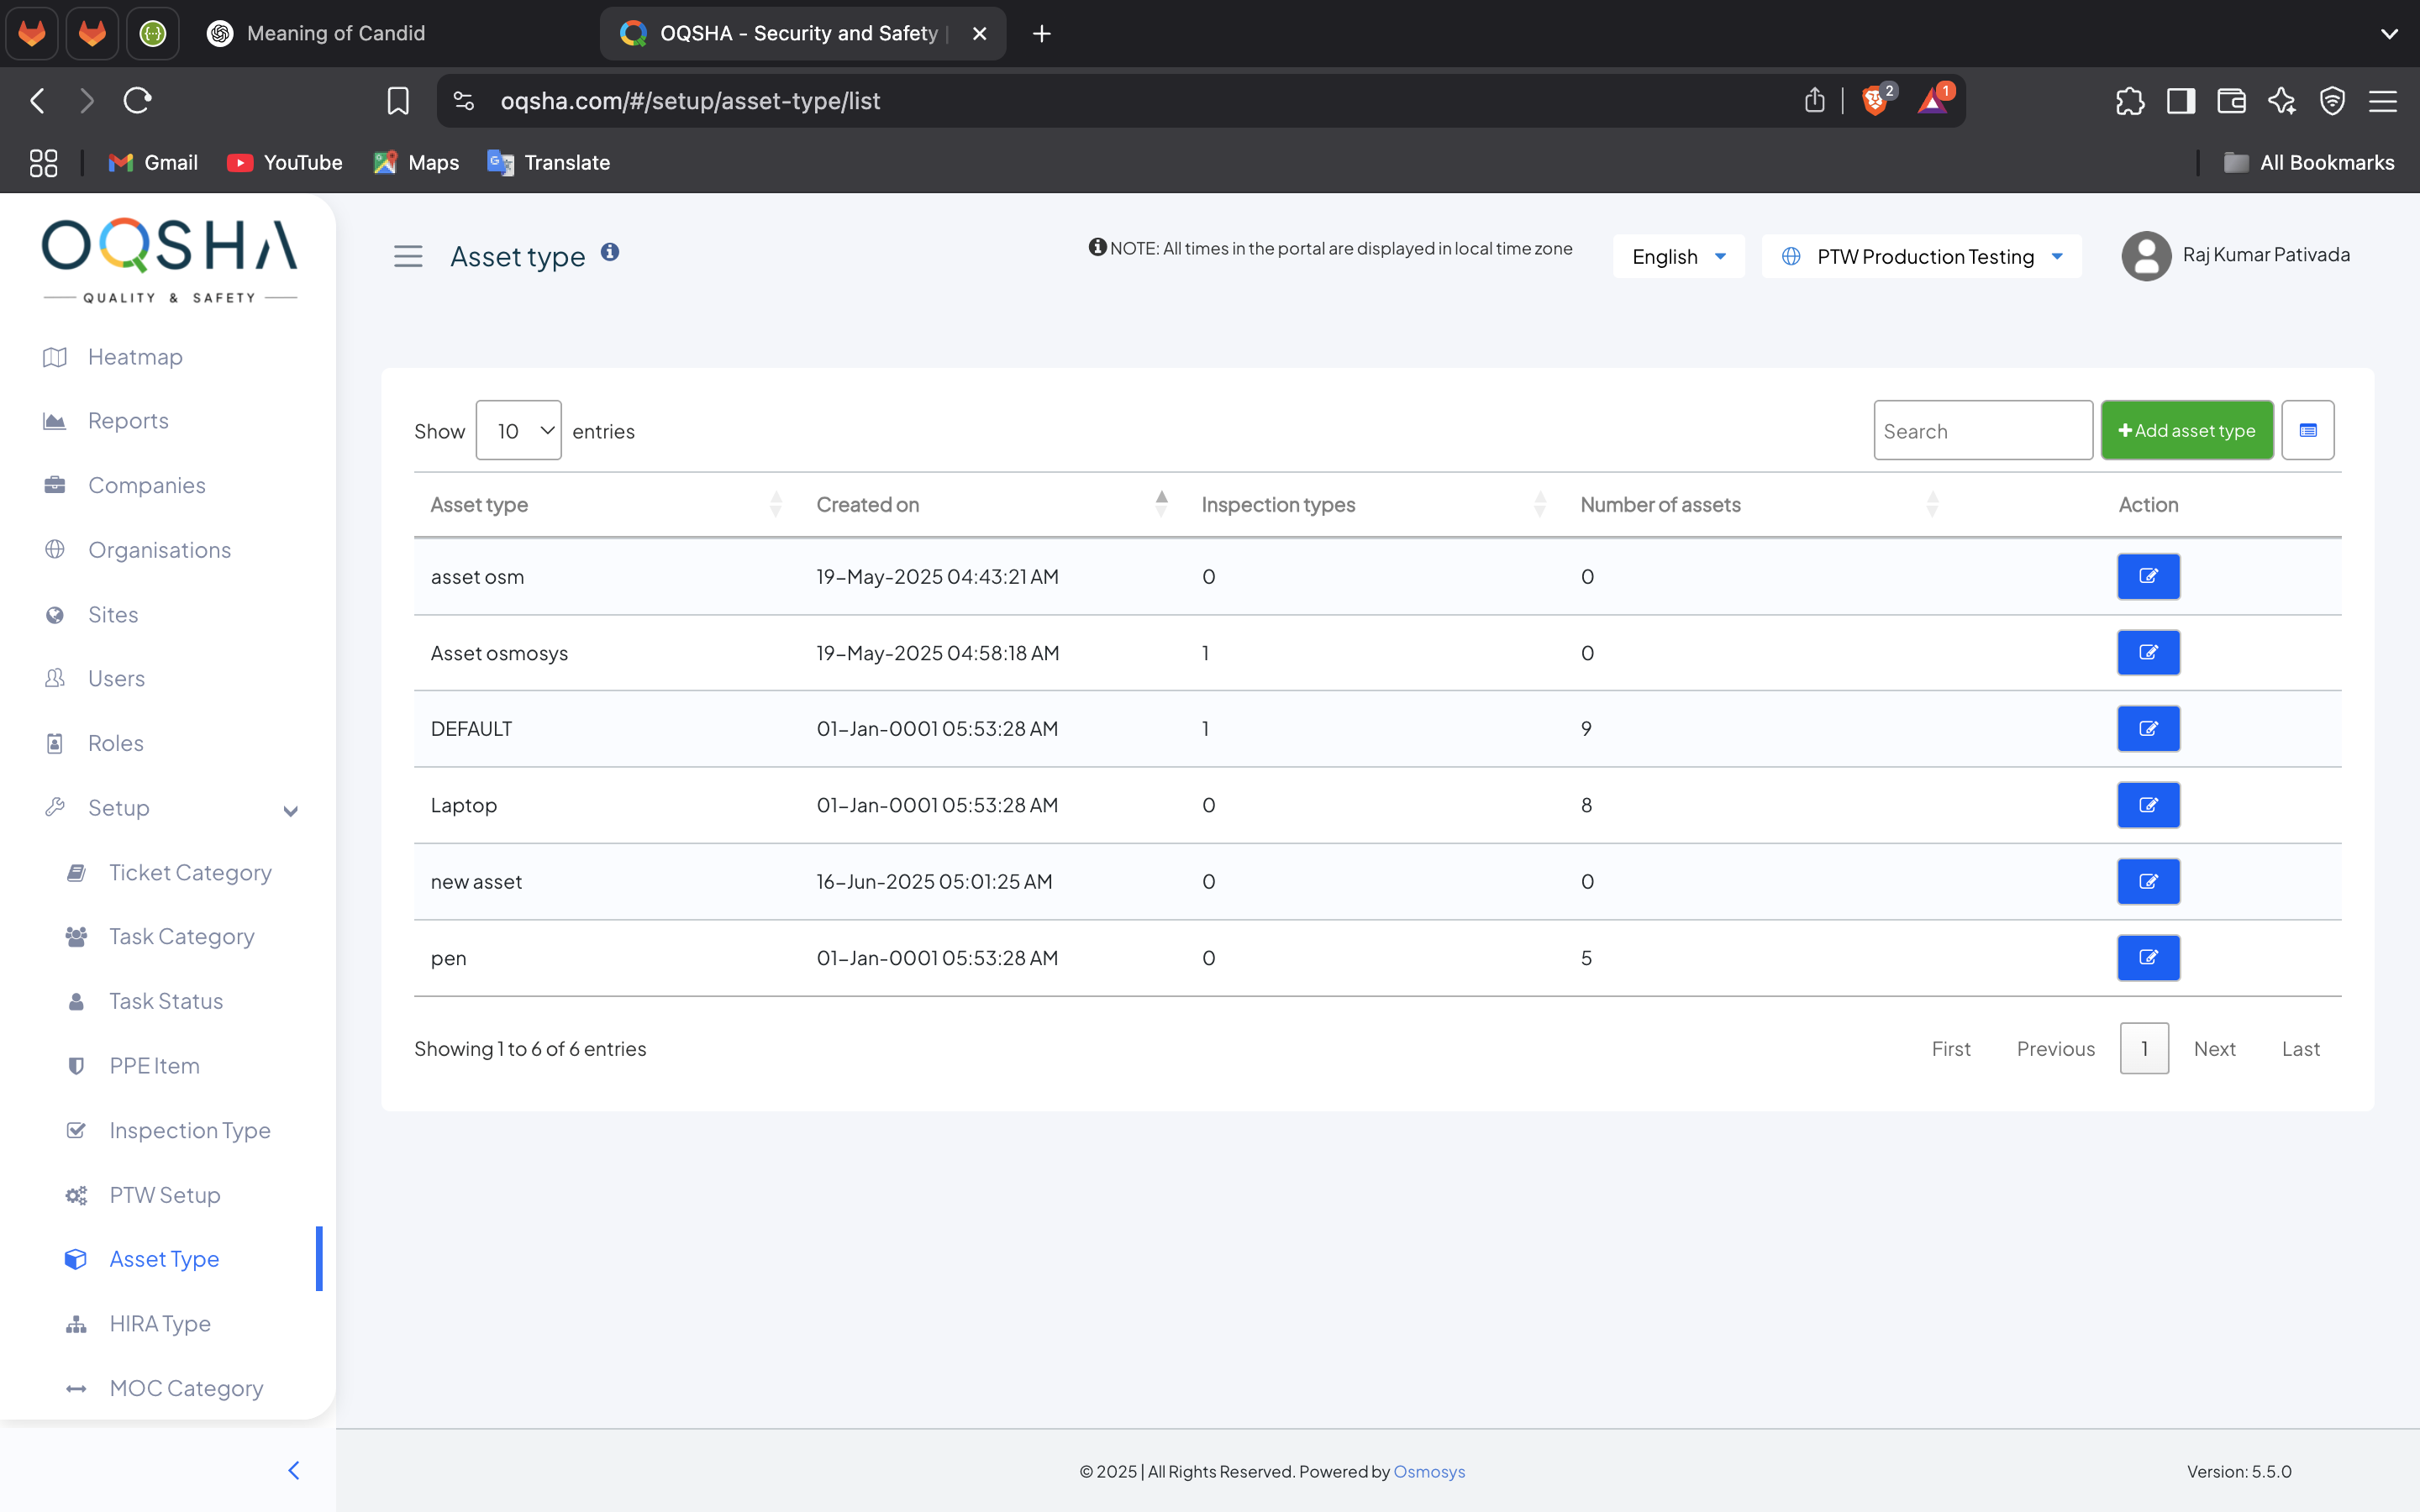Click the browser bookmark icon
Image resolution: width=2420 pixels, height=1512 pixels.
click(x=398, y=100)
